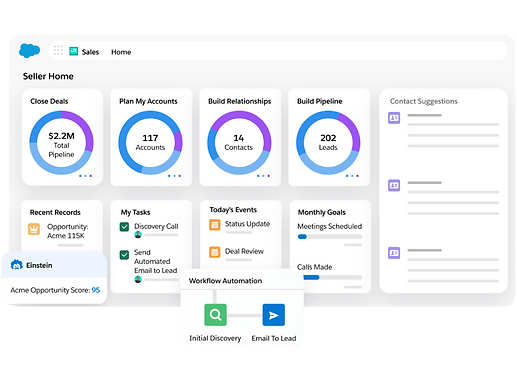
Task: Click the opportunity crown icon
Action: 34,229
